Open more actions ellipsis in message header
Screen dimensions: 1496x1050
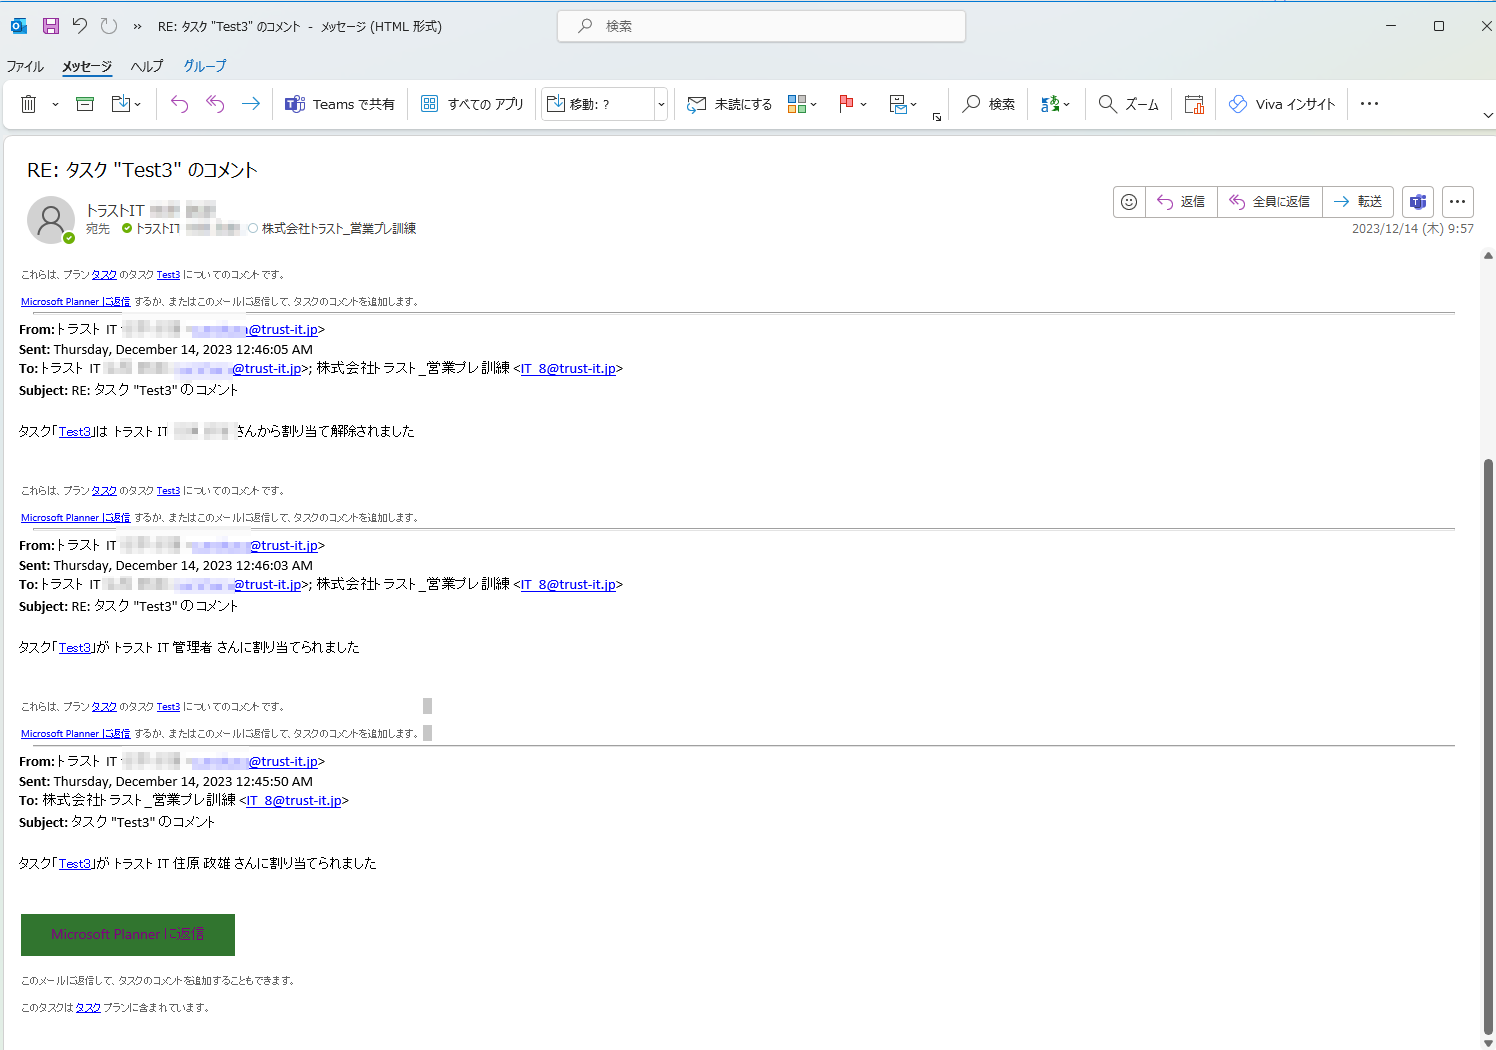tap(1458, 202)
